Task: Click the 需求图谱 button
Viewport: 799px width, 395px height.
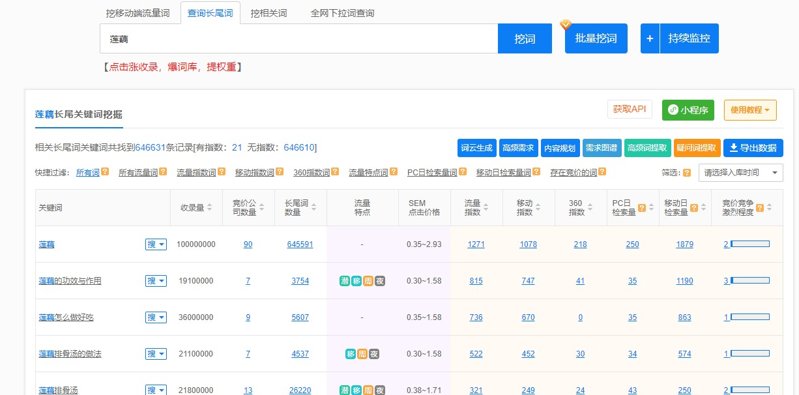Action: (602, 148)
